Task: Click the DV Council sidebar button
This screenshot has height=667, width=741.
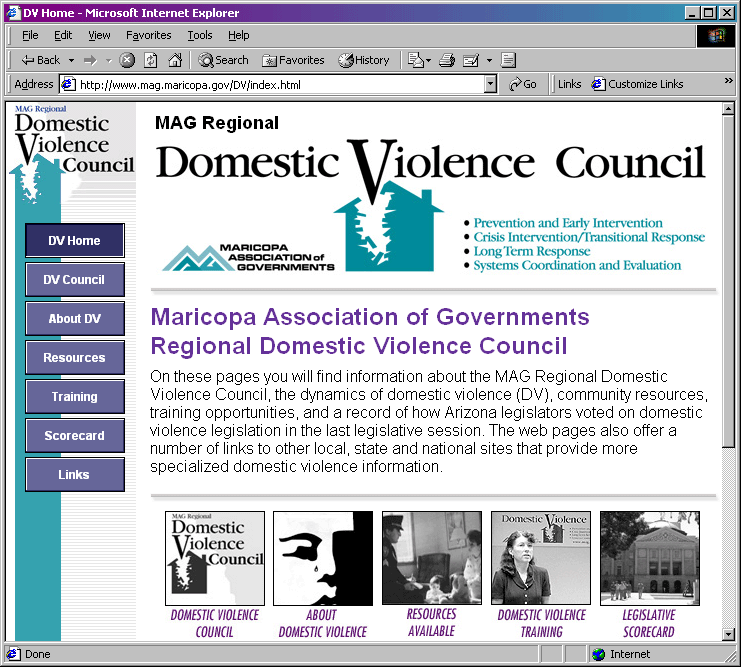Action: click(75, 280)
